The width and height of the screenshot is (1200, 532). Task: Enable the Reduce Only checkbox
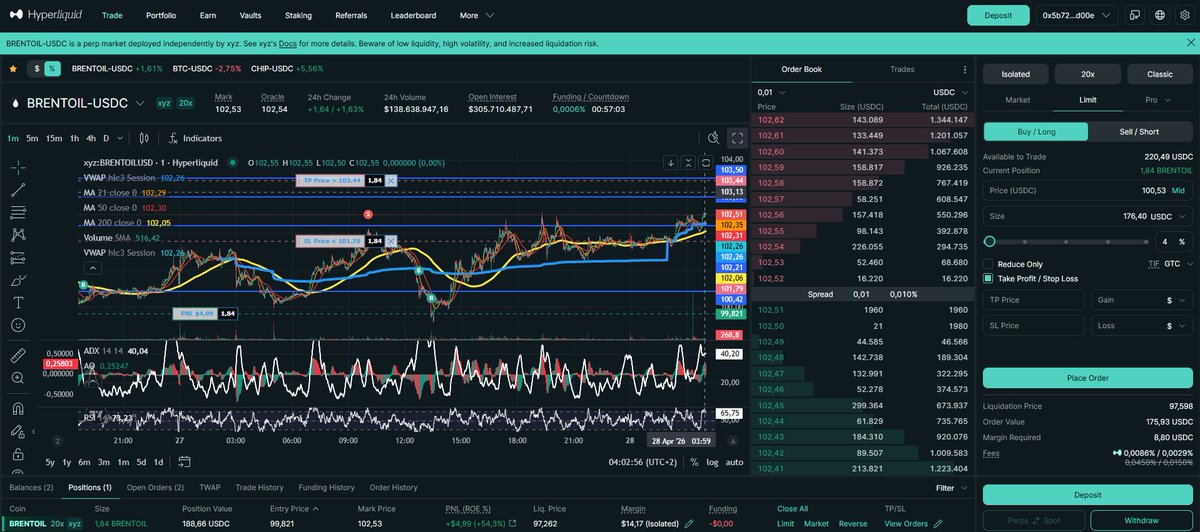click(x=989, y=263)
